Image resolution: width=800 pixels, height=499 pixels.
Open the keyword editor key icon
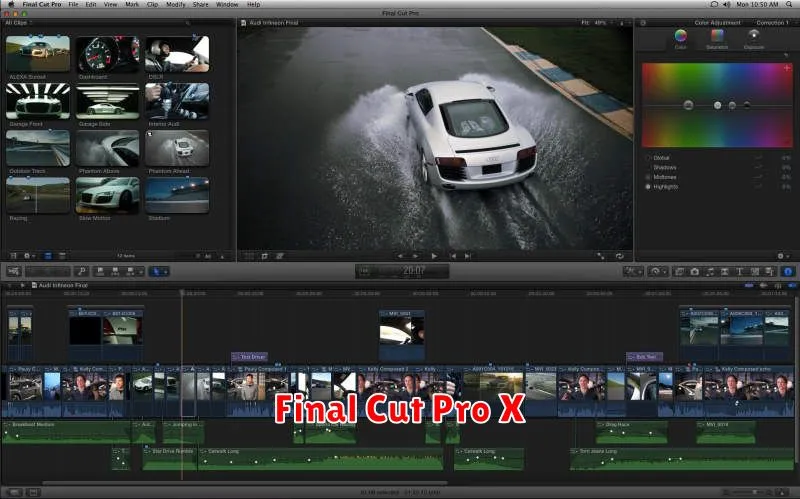(x=81, y=271)
